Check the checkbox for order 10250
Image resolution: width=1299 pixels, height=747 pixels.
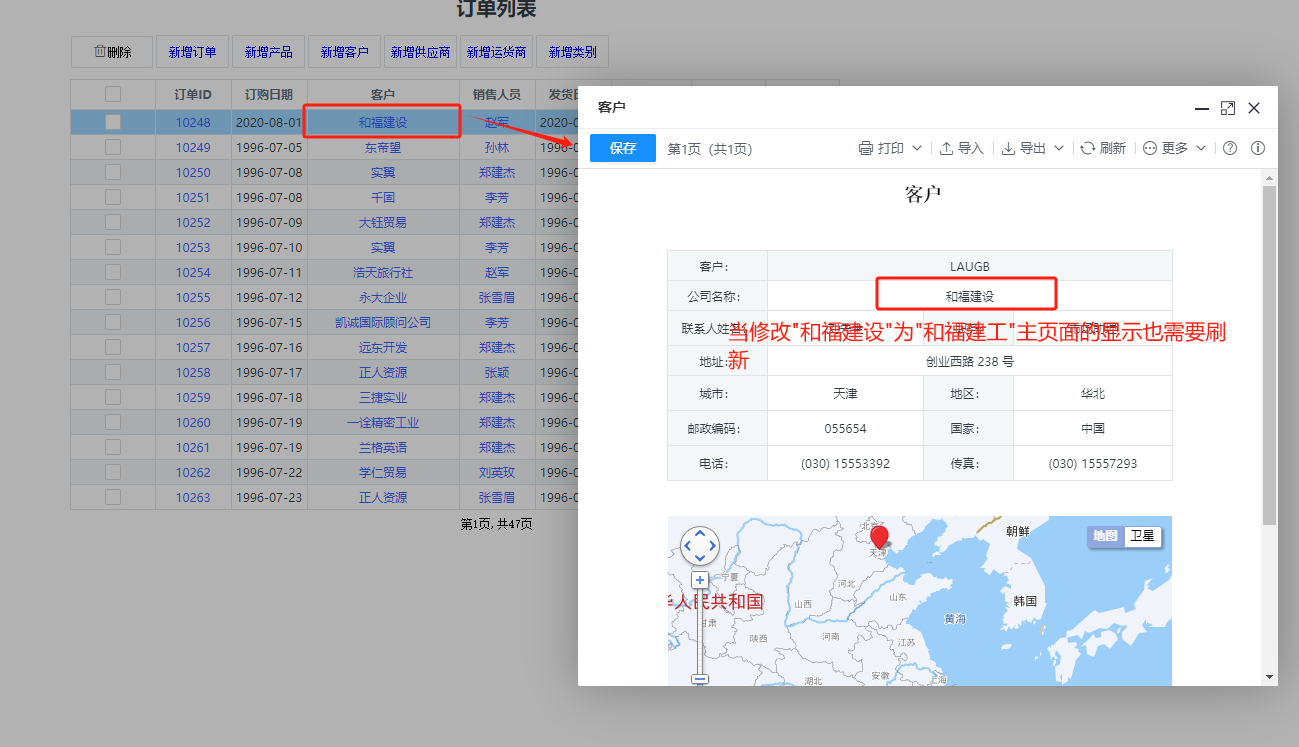pyautogui.click(x=113, y=172)
